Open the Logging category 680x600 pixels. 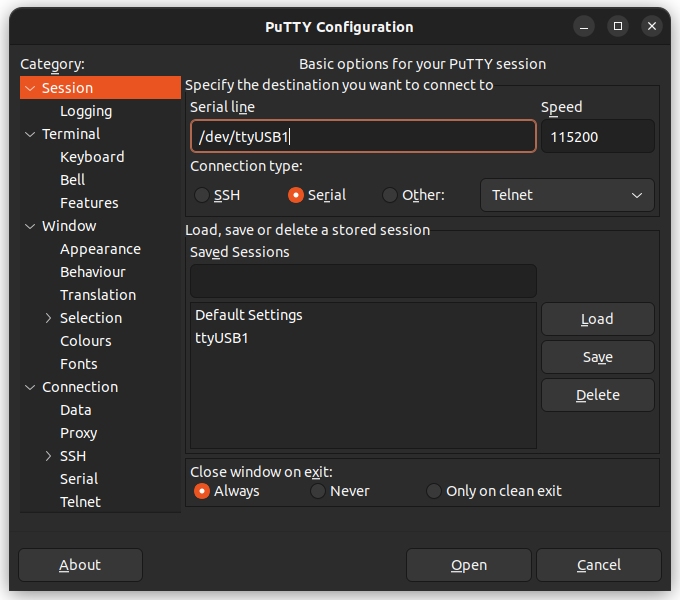(86, 111)
